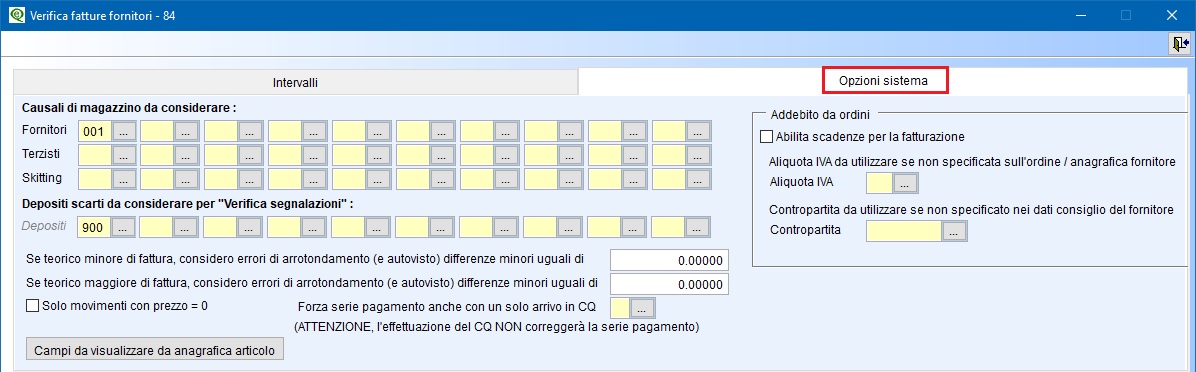Select the Opzioni sistema tab
Viewport: 1196px width, 372px height.
point(883,81)
